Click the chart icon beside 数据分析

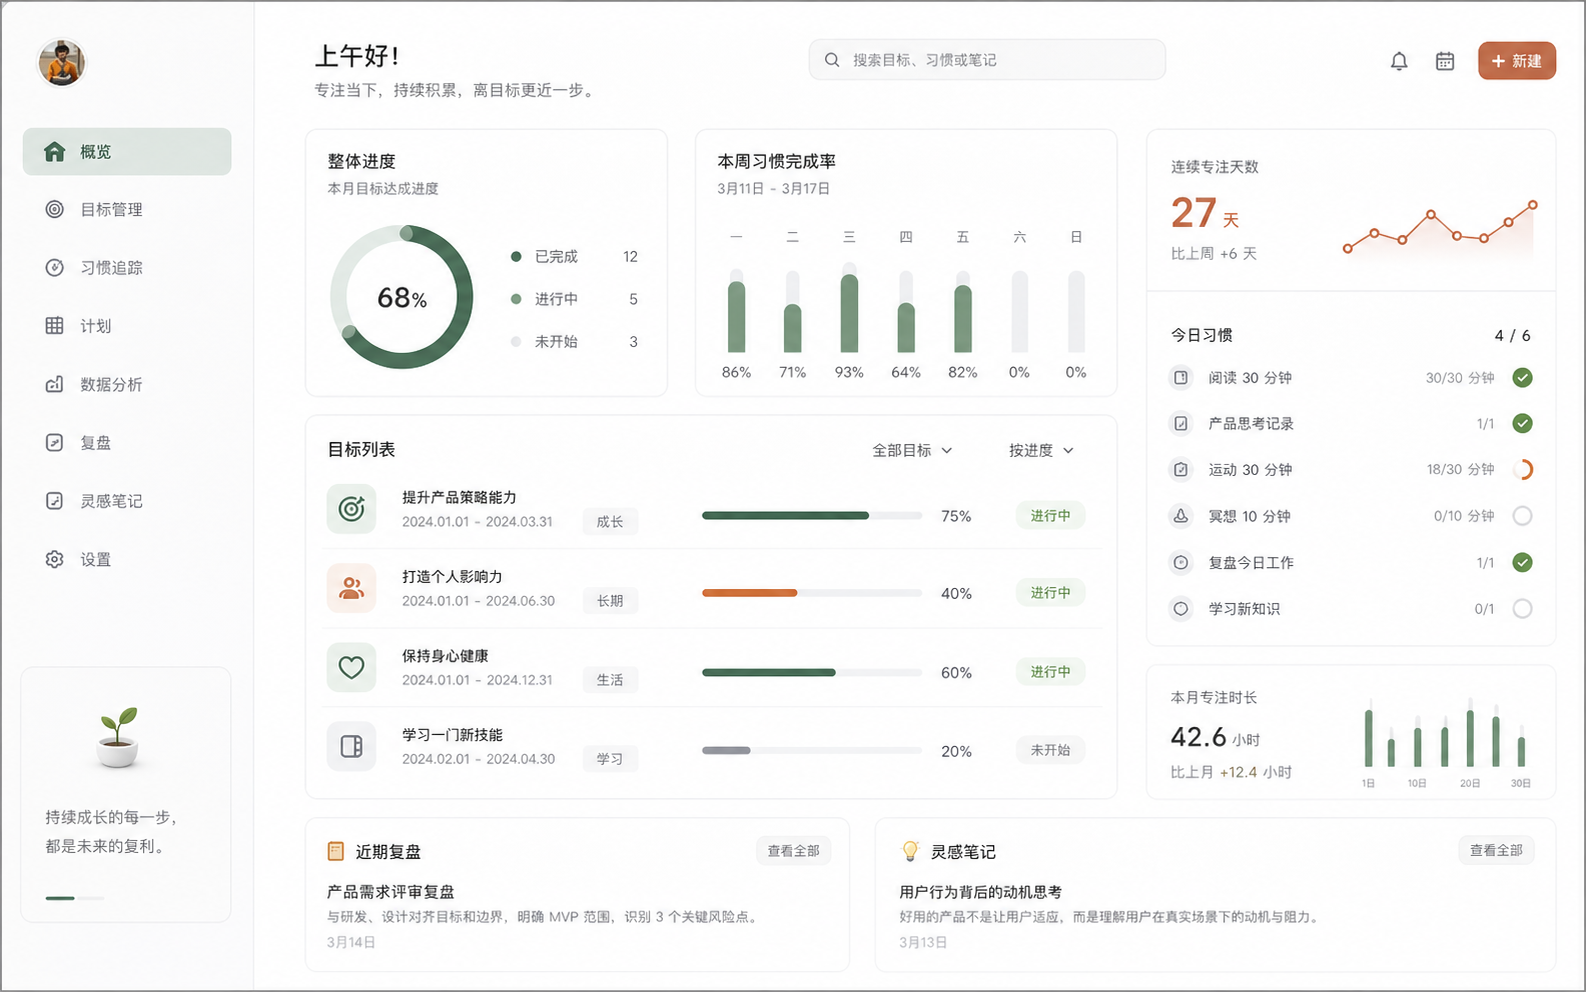click(54, 384)
